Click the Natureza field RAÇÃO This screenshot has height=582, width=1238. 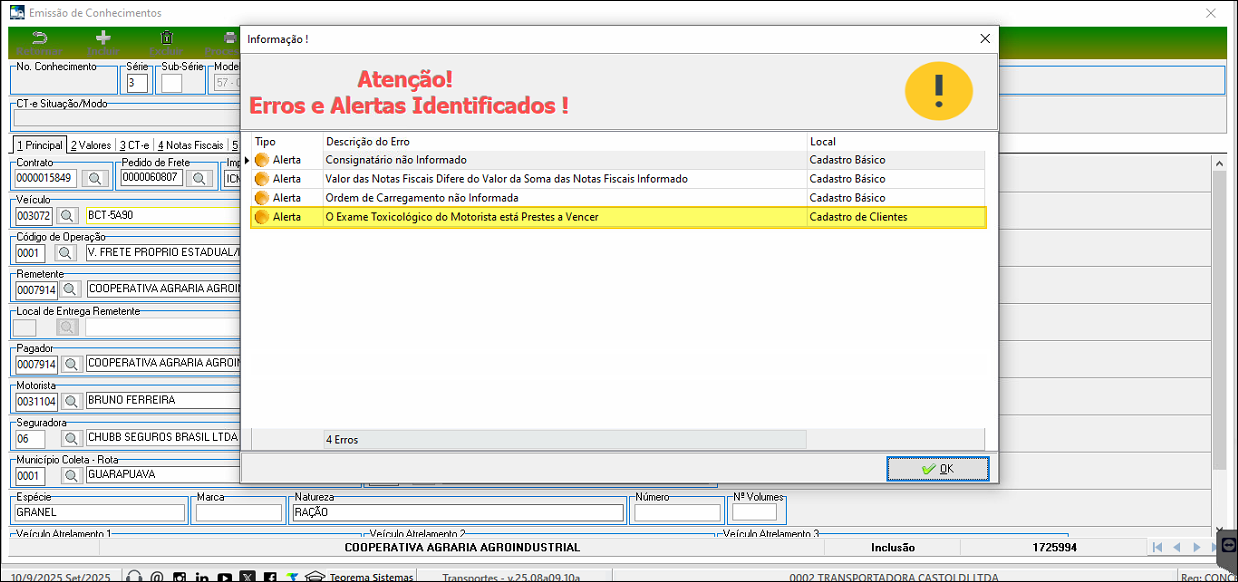[458, 512]
